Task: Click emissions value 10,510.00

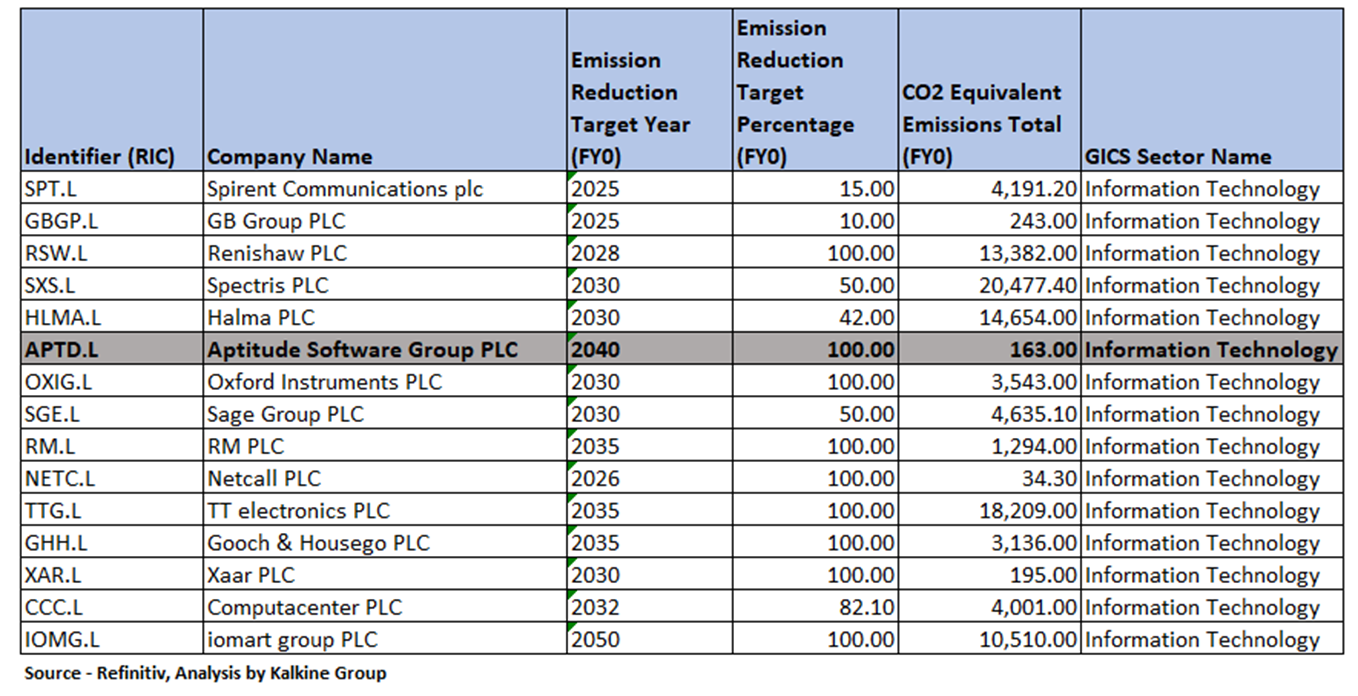Action: tap(989, 639)
